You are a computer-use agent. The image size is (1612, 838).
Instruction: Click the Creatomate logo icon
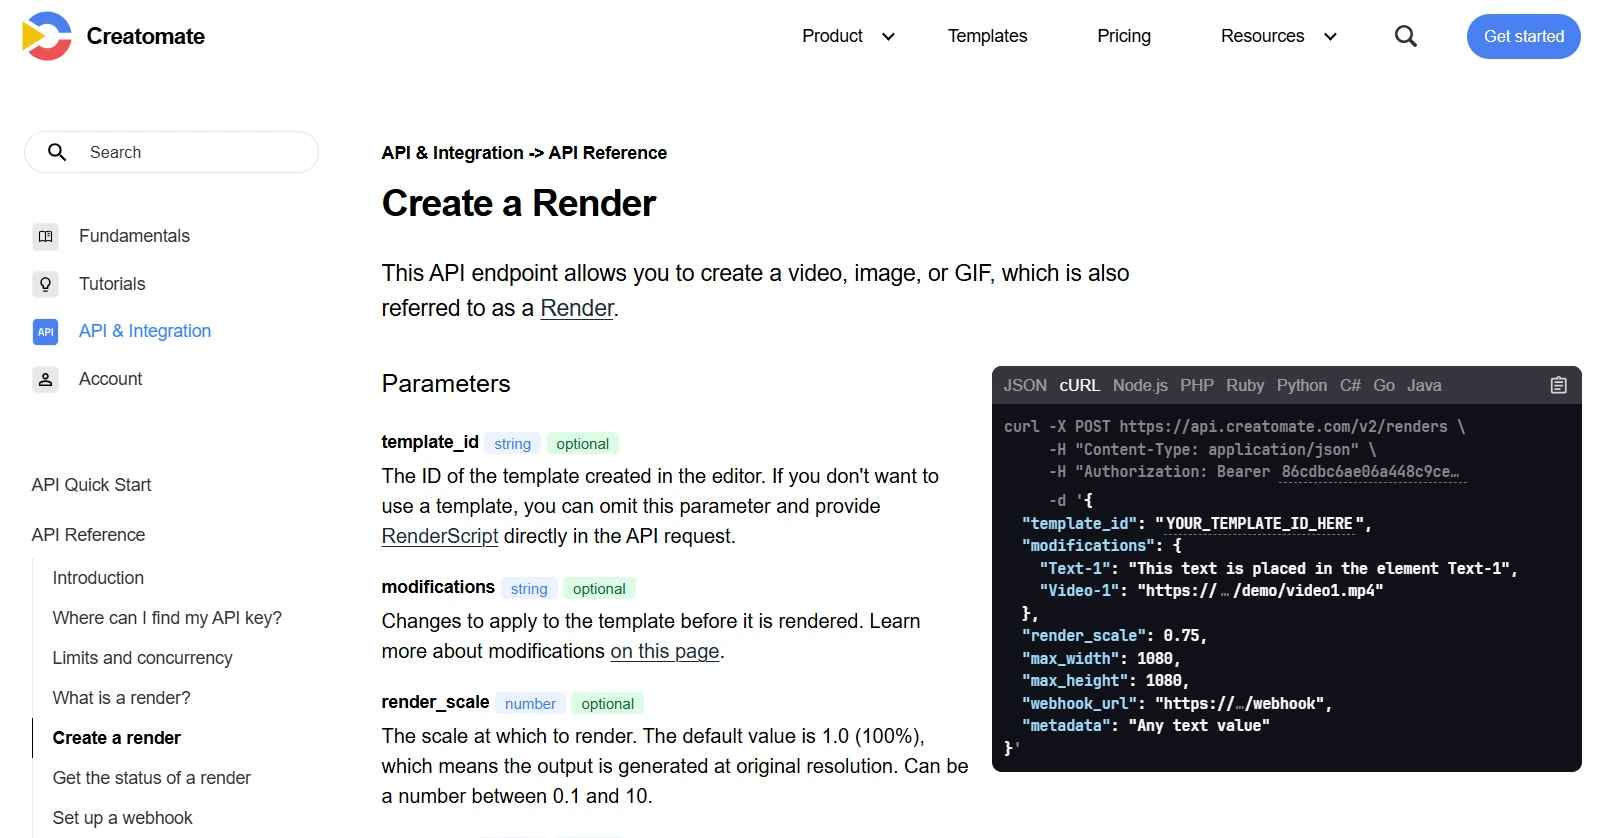[x=47, y=36]
